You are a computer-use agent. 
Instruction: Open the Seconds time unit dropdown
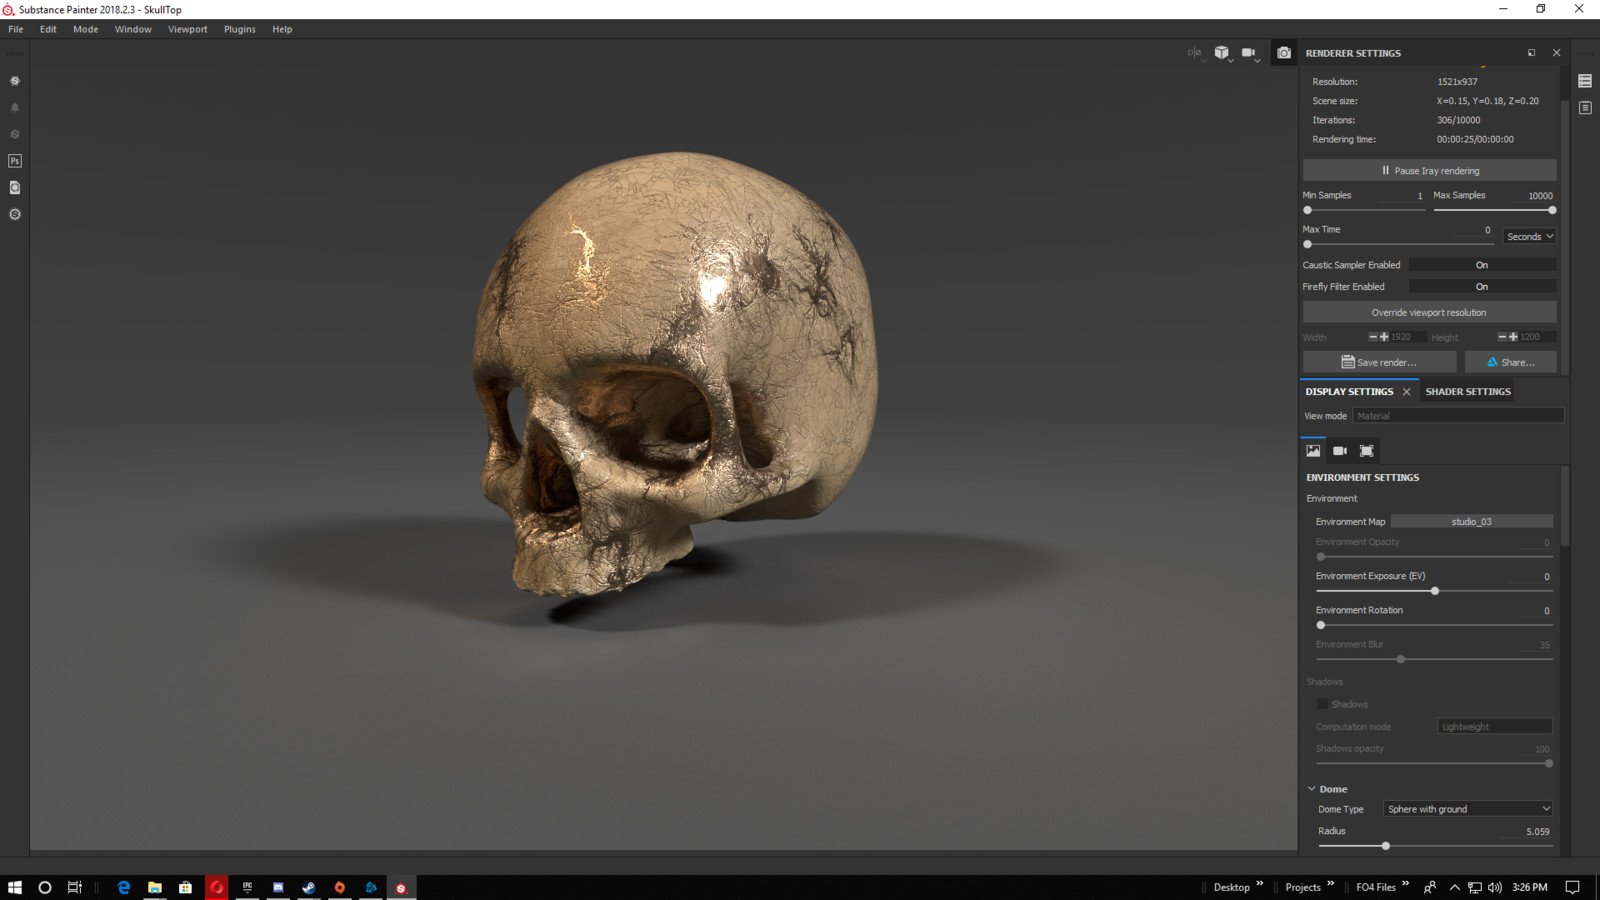point(1529,237)
